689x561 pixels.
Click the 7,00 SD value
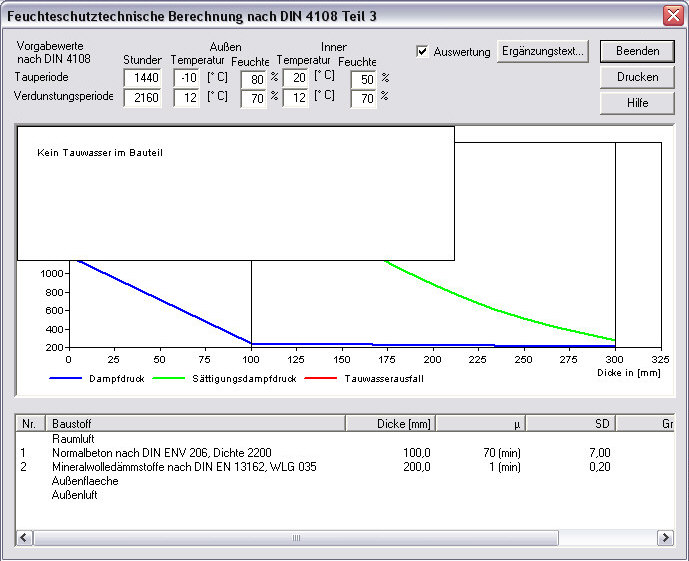[x=600, y=453]
